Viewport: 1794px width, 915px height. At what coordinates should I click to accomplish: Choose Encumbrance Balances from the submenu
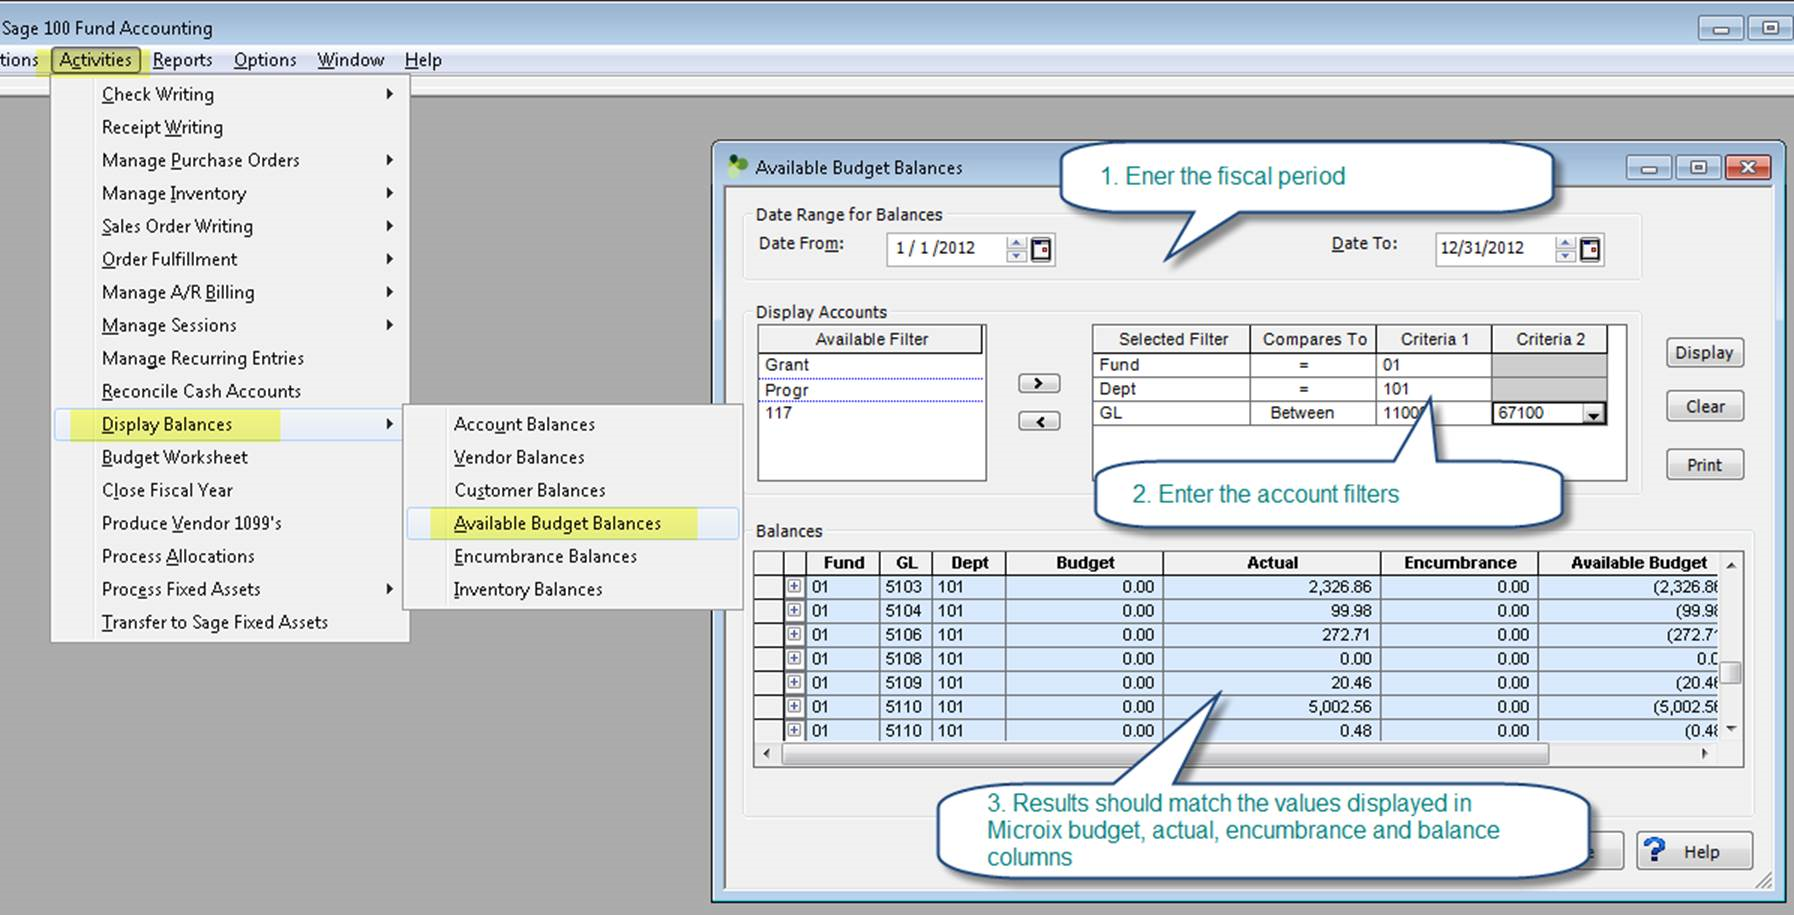pyautogui.click(x=545, y=556)
